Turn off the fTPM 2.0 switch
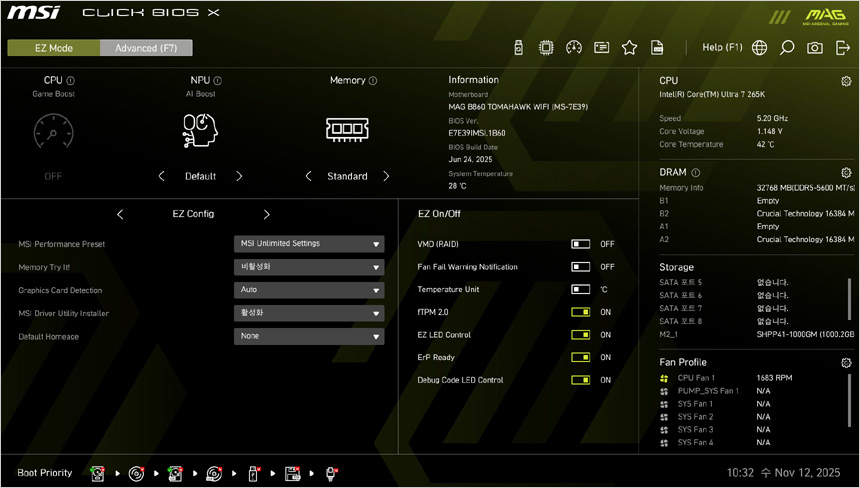The image size is (860, 488). pos(580,312)
